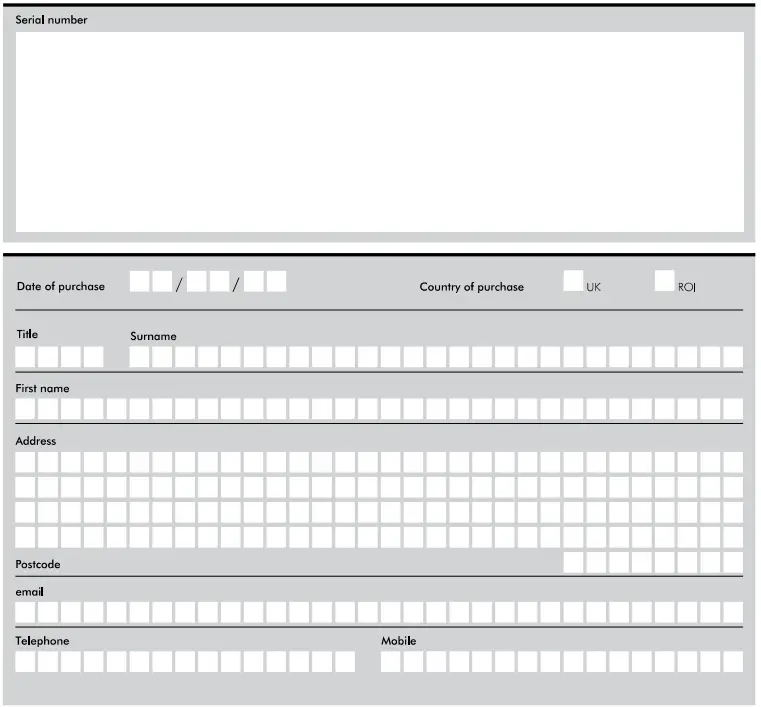Click the email label
Image resolution: width=761 pixels, height=707 pixels.
click(30, 592)
